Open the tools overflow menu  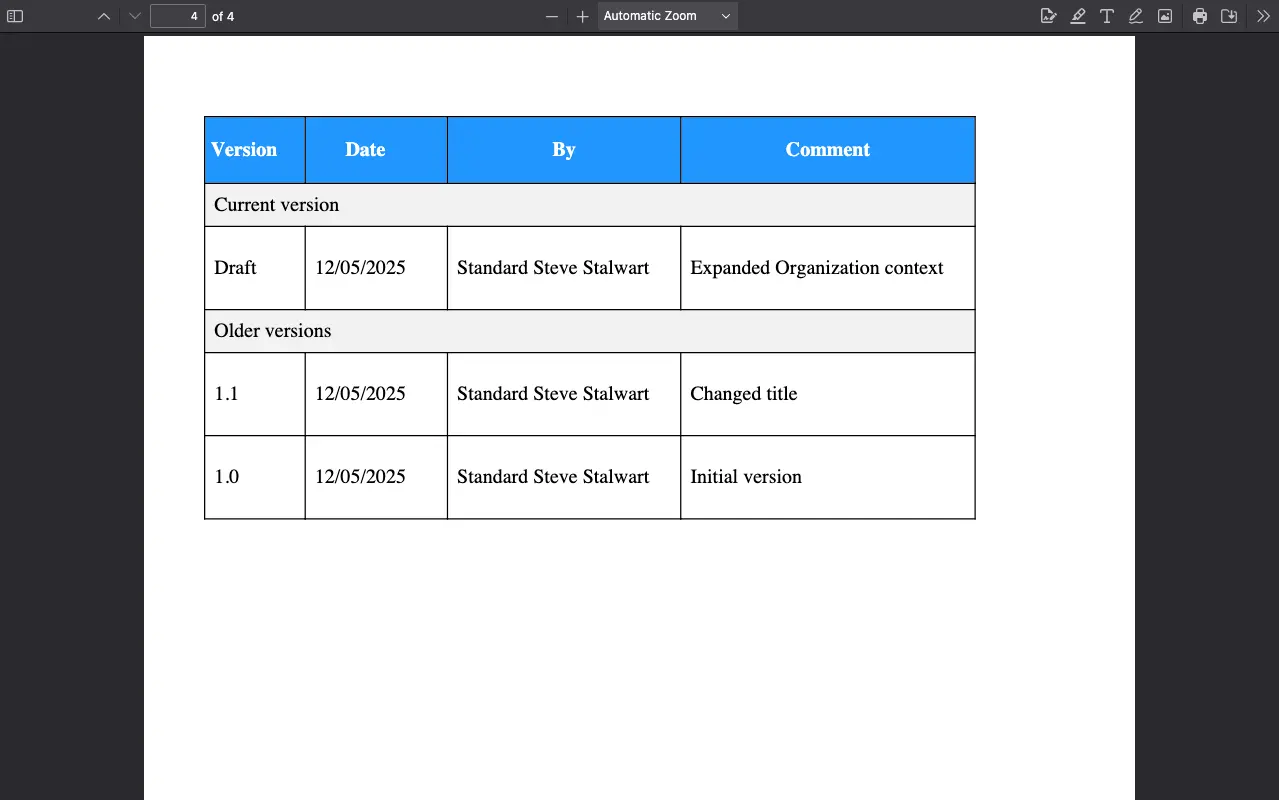point(1263,16)
